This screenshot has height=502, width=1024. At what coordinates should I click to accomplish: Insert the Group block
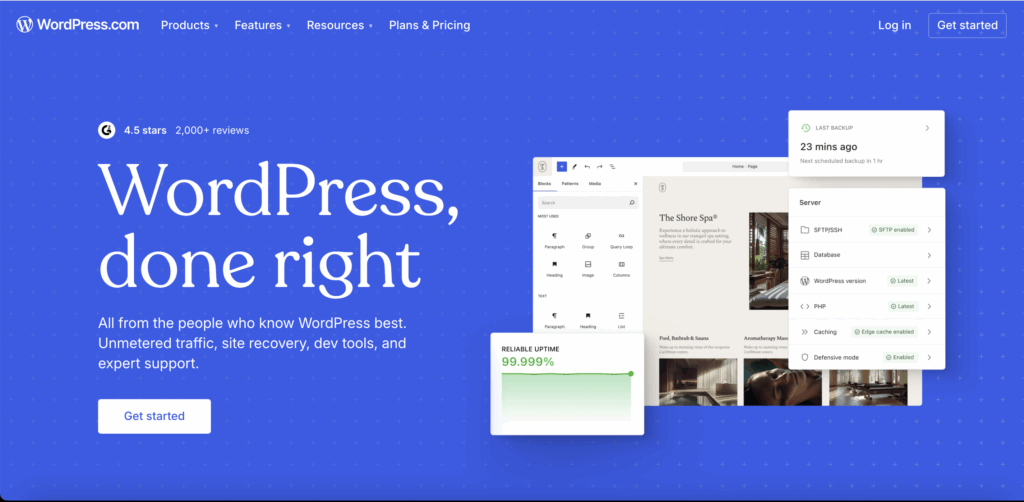click(588, 240)
